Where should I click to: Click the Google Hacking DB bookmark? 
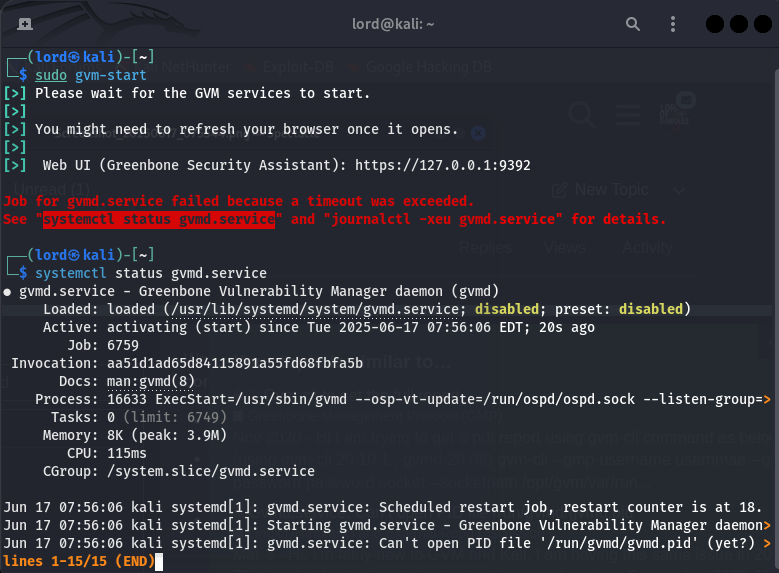pyautogui.click(x=427, y=67)
